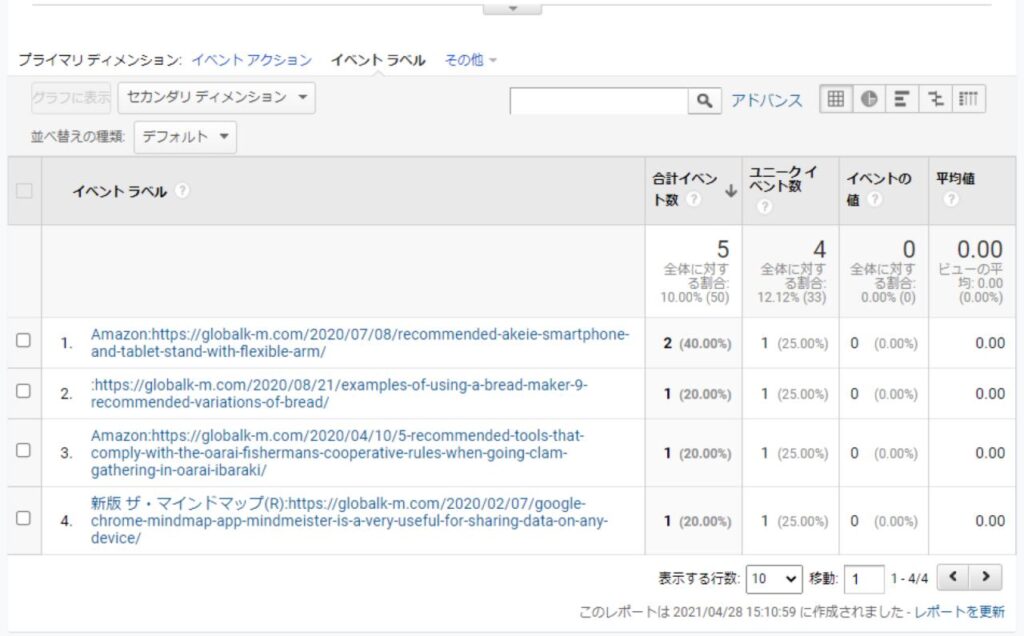
Task: Open the セカンダリ ディメンション dropdown
Action: click(216, 98)
